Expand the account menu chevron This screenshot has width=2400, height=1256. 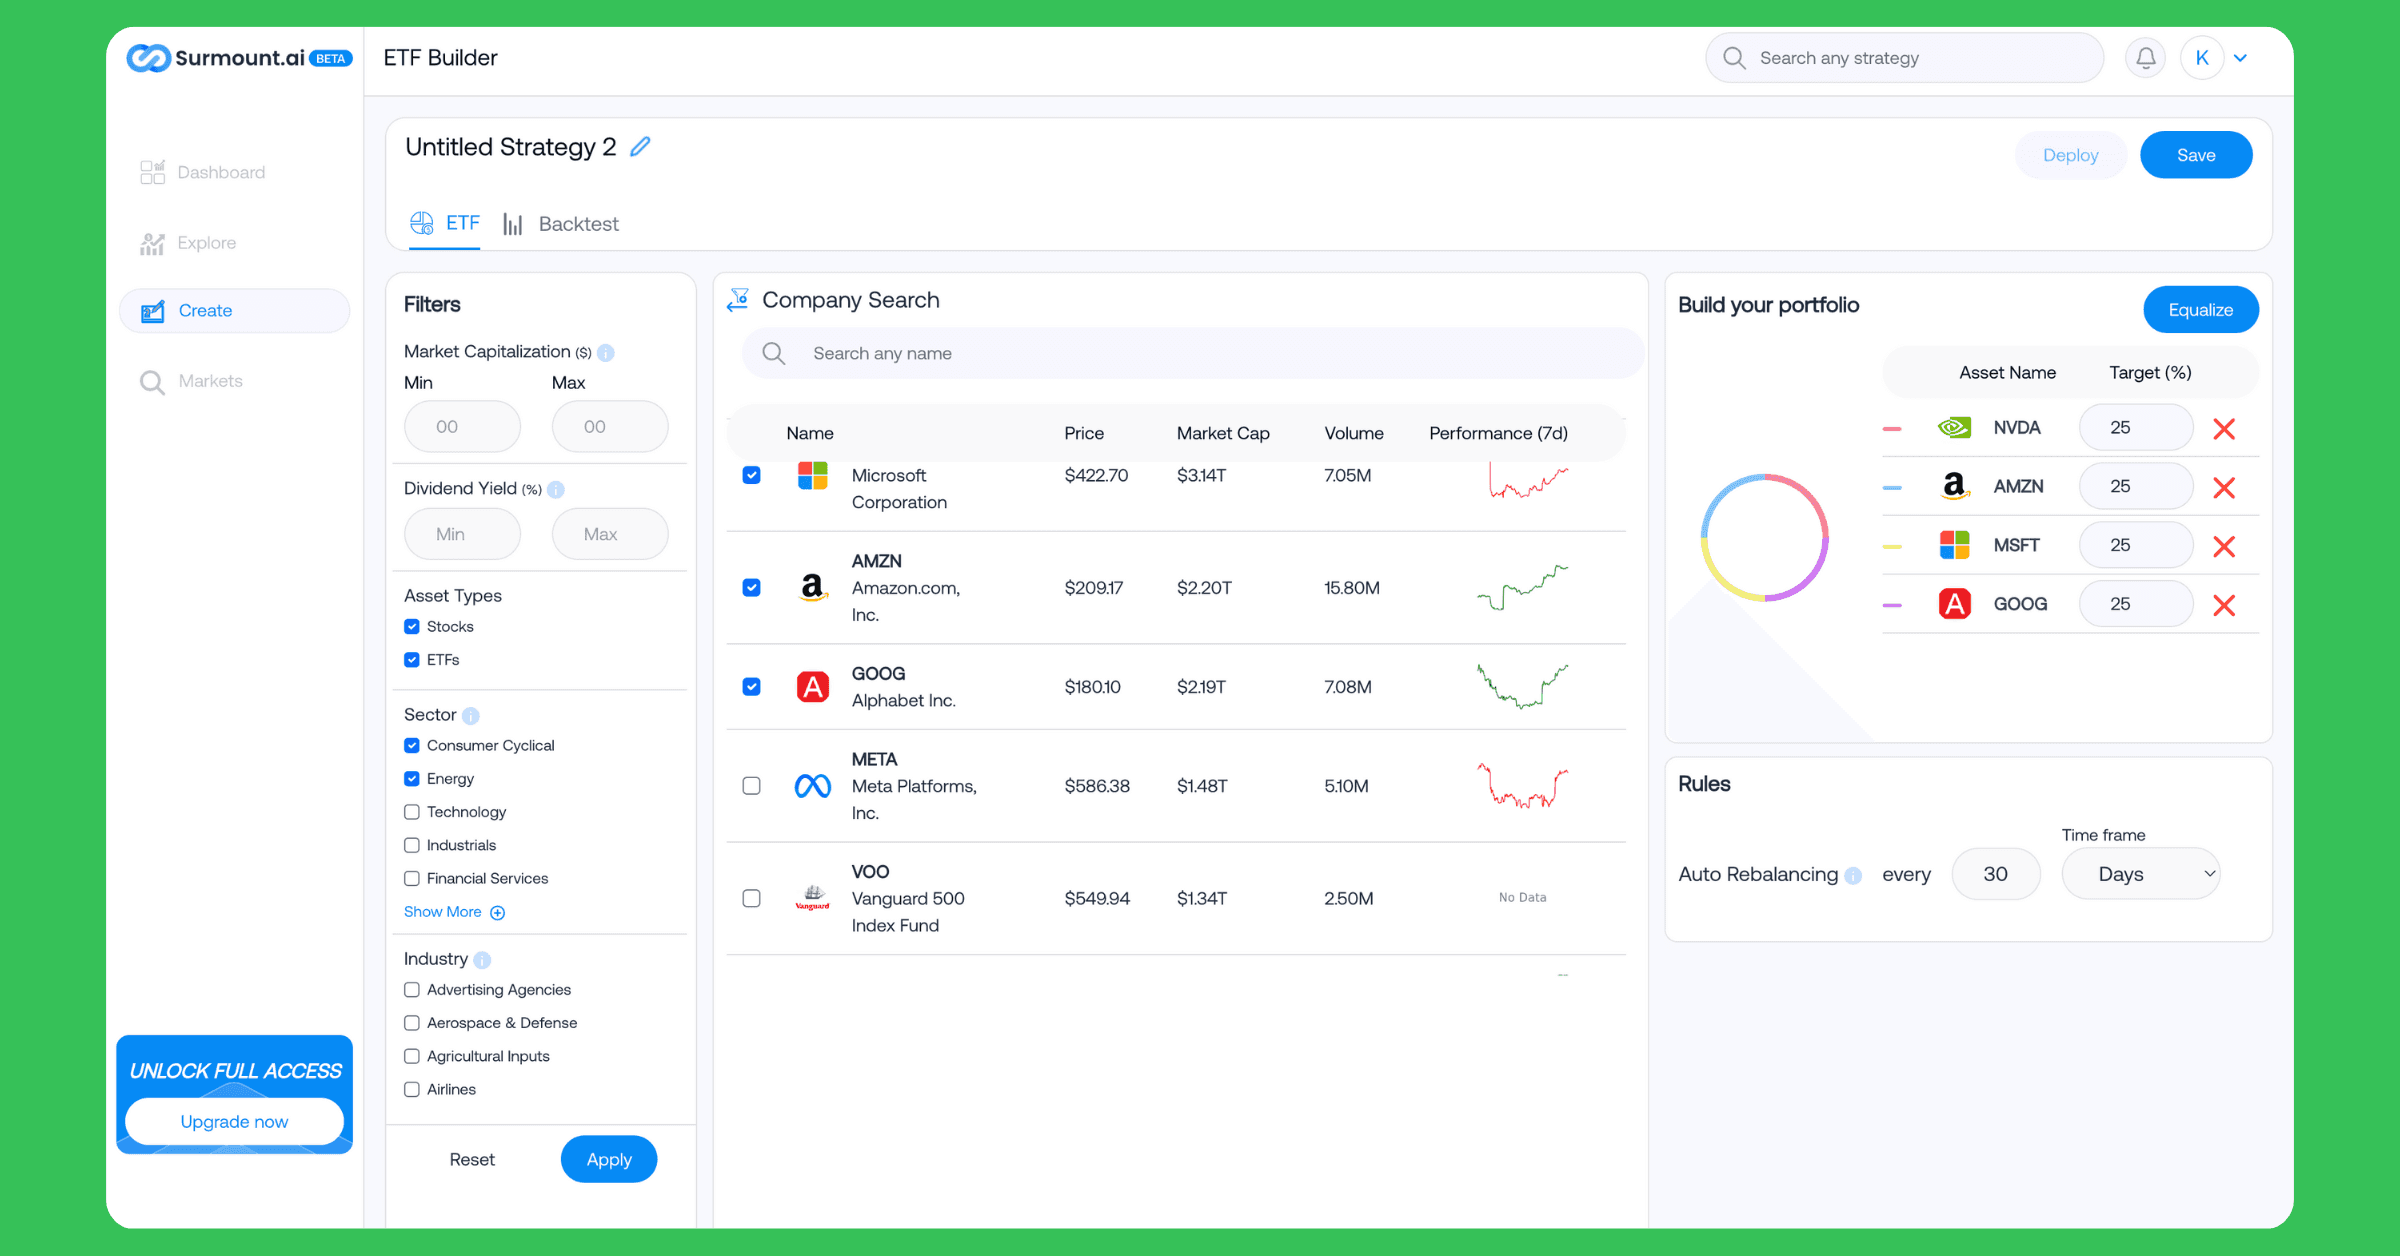pyautogui.click(x=2241, y=58)
